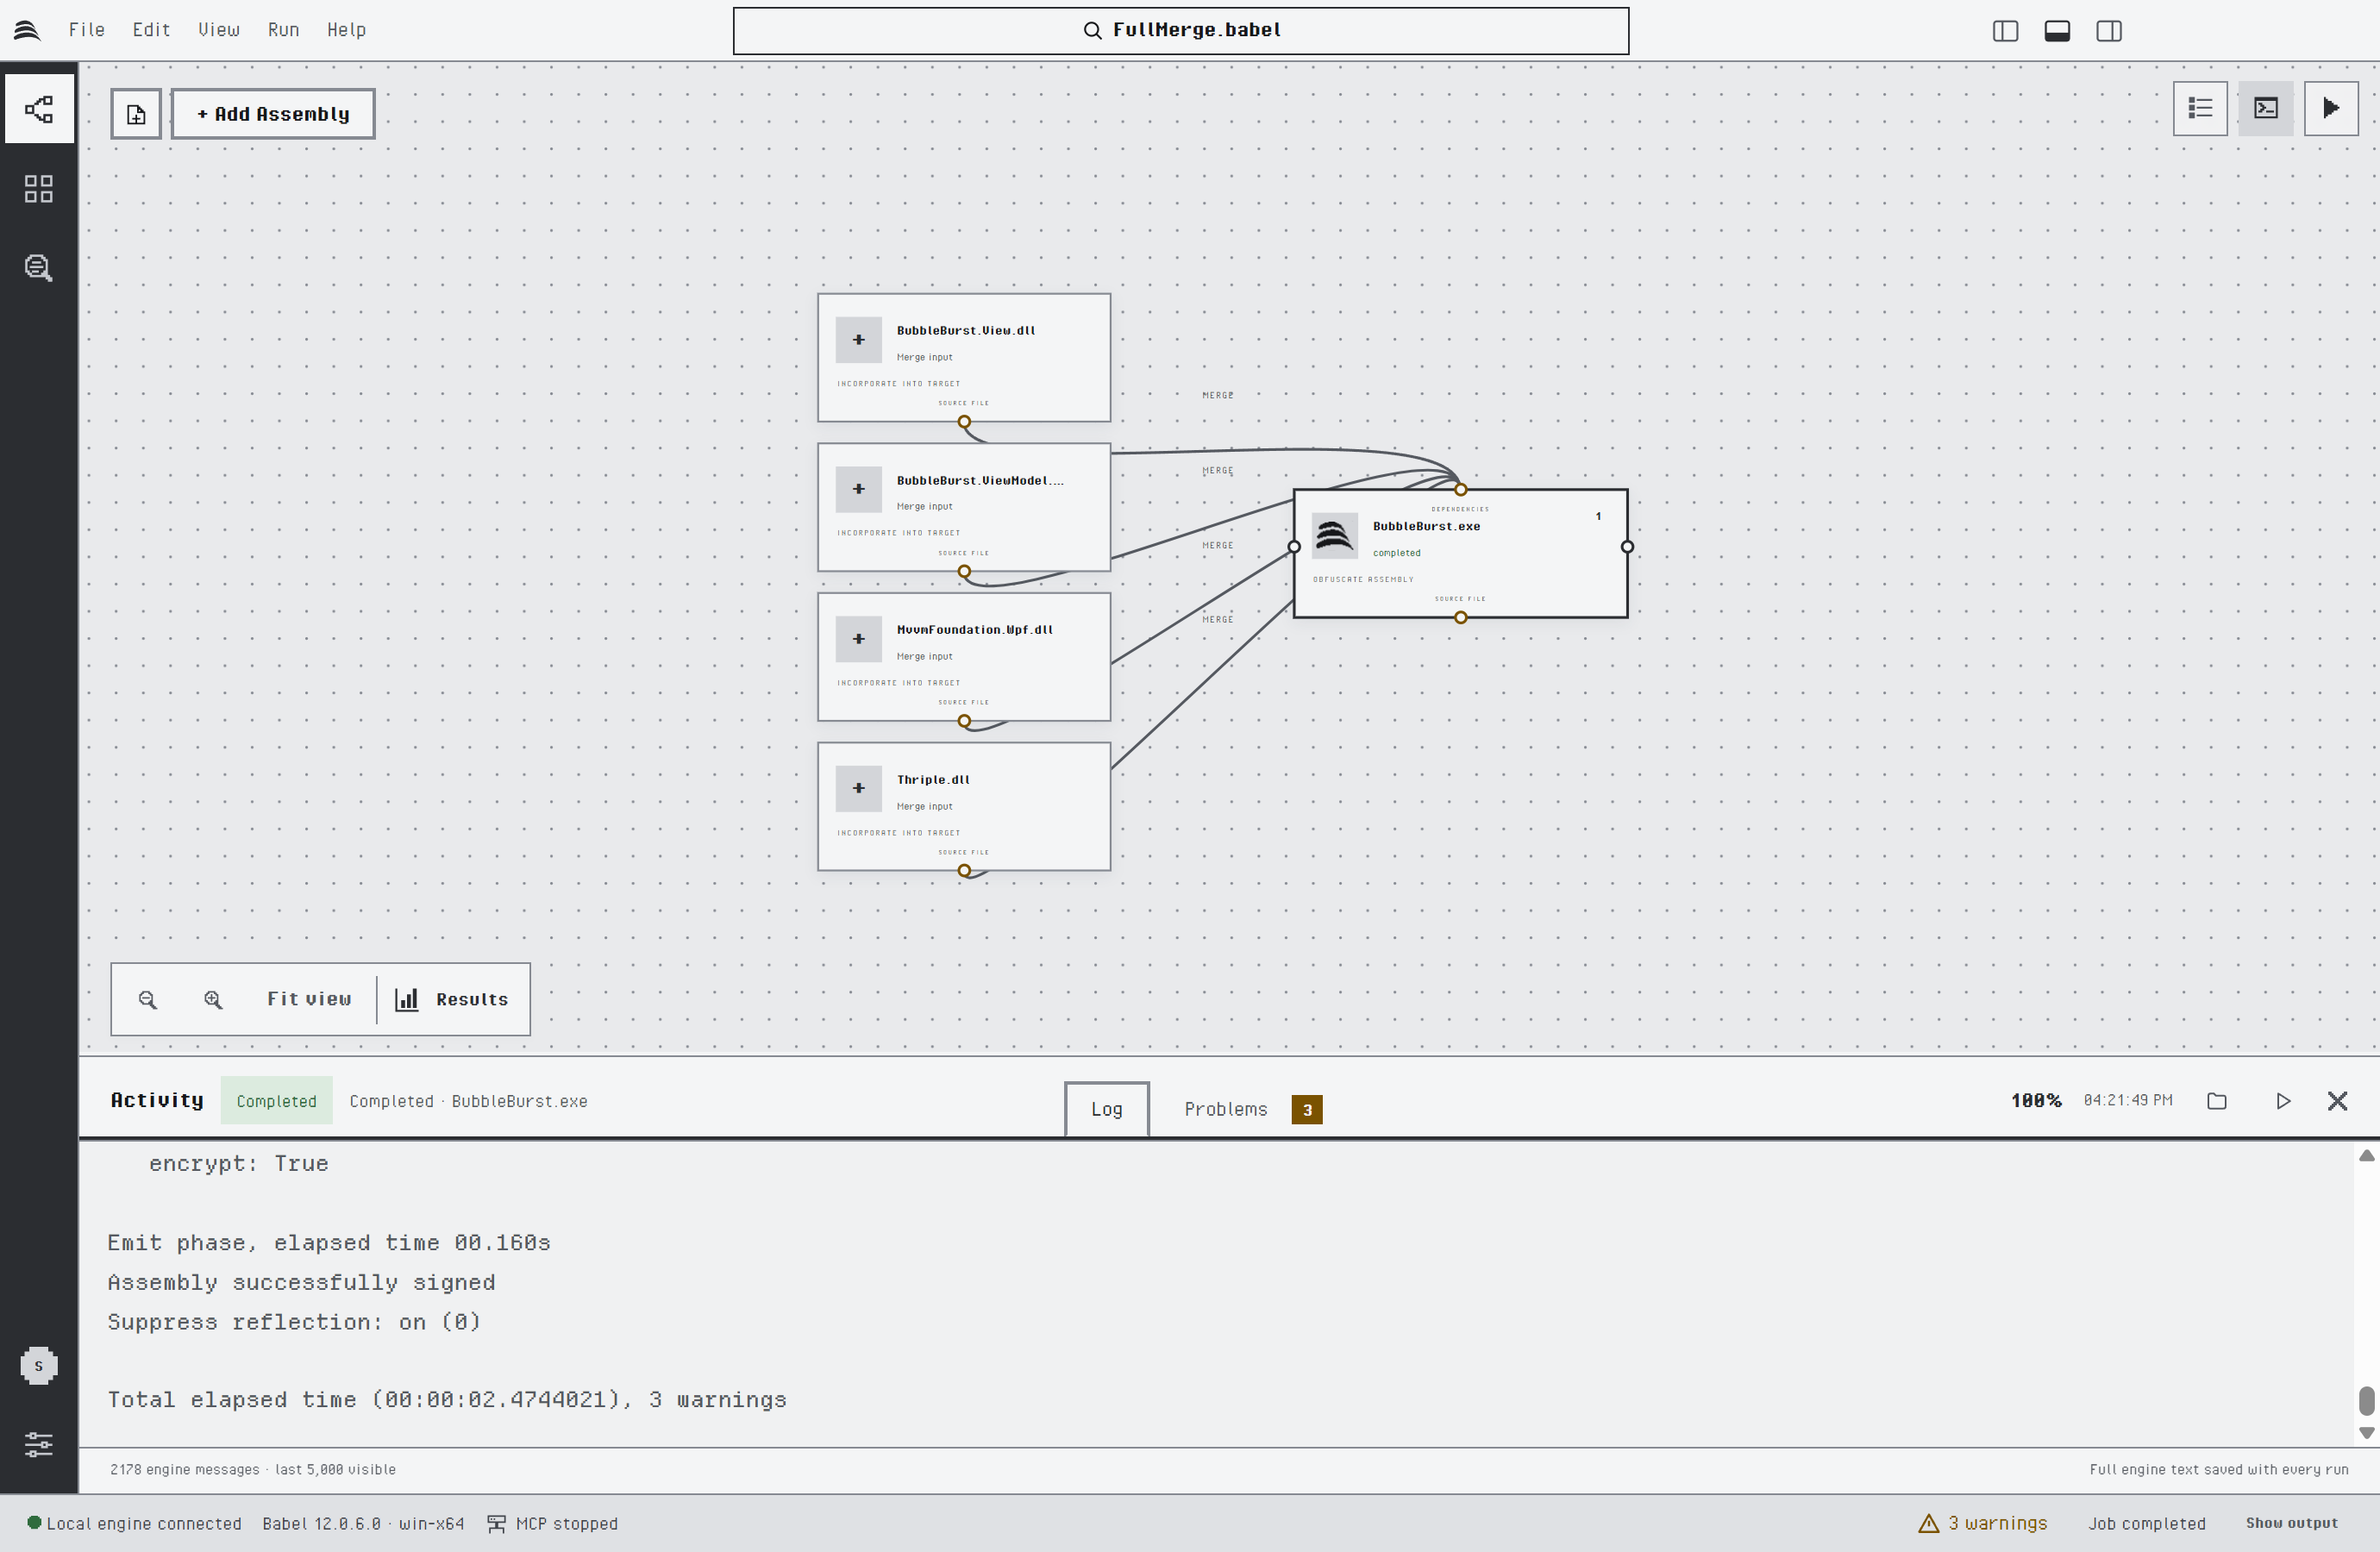The height and width of the screenshot is (1552, 2380).
Task: Click the warning triangle icon in the status bar
Action: [x=1928, y=1523]
